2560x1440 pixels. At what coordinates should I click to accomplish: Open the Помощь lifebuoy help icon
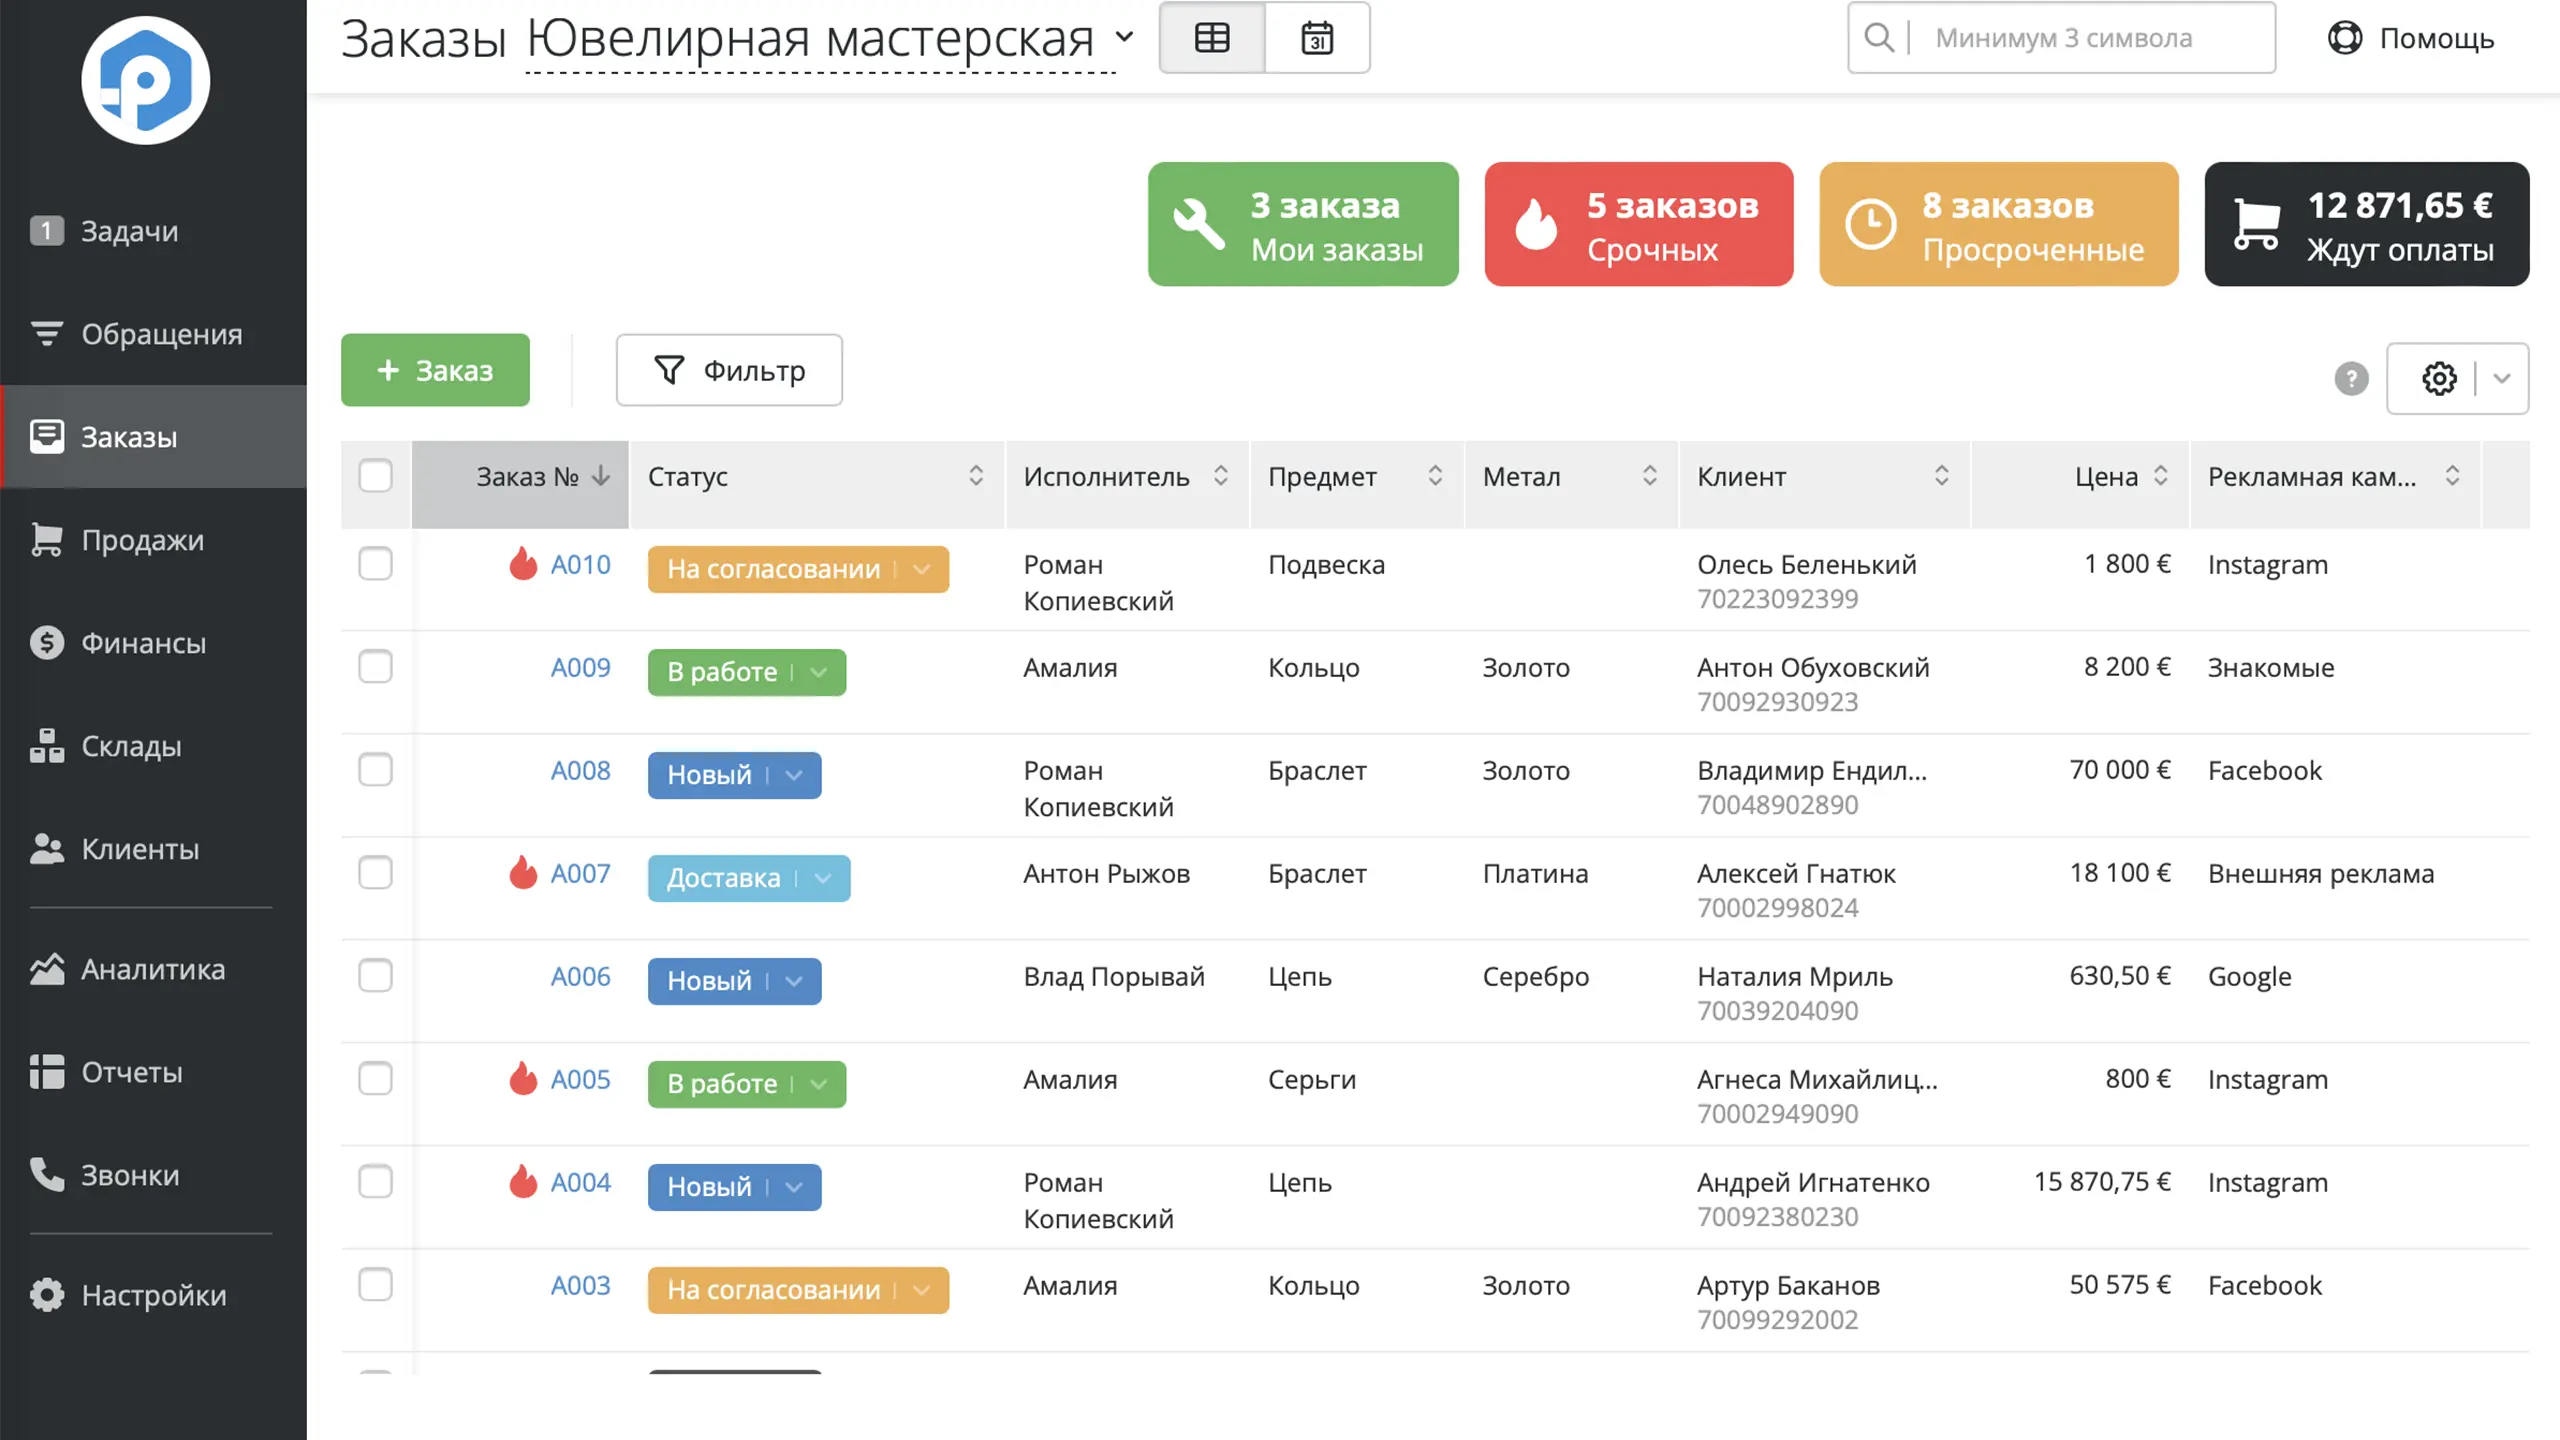[2344, 38]
